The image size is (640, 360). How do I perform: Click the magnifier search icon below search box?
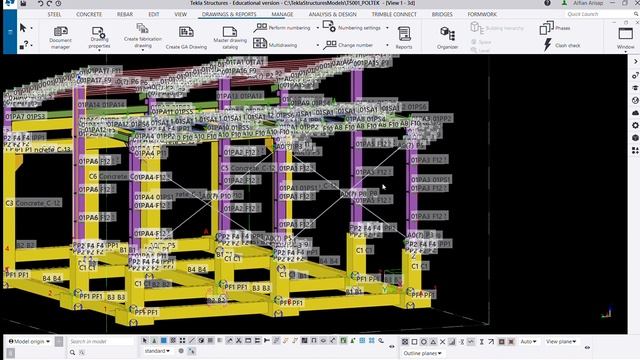(x=72, y=352)
